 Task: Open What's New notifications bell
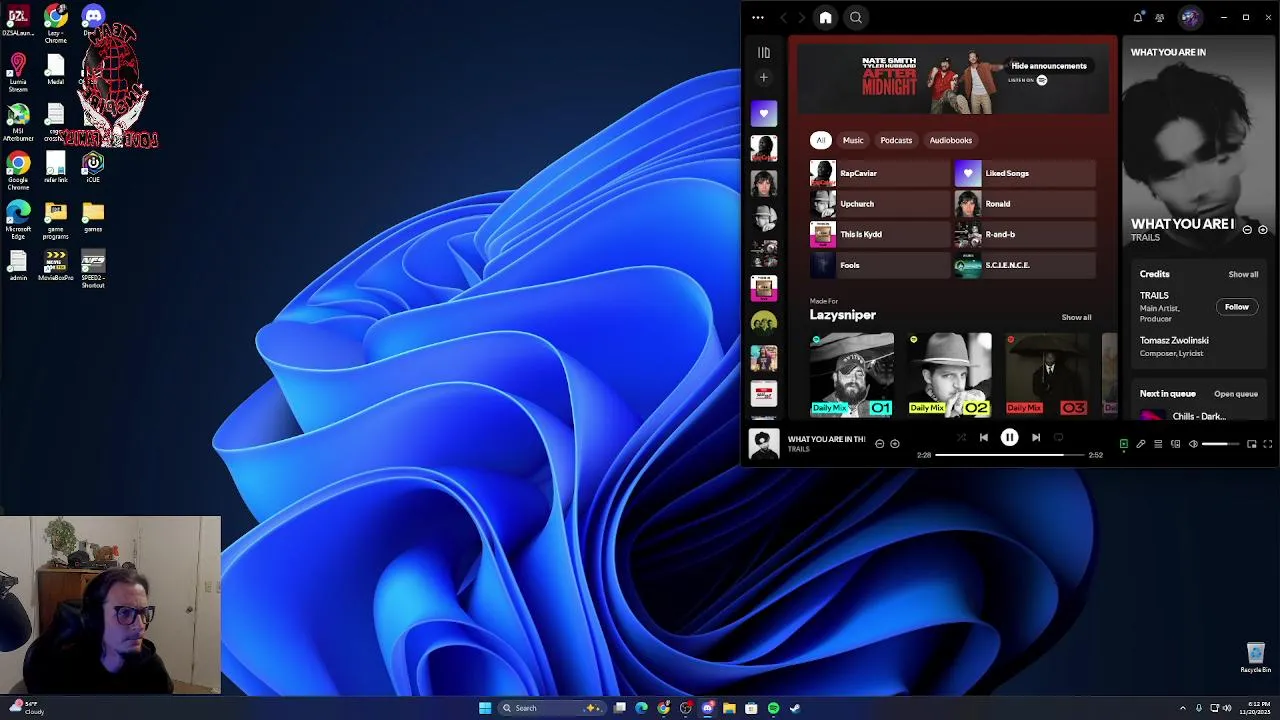point(1138,17)
